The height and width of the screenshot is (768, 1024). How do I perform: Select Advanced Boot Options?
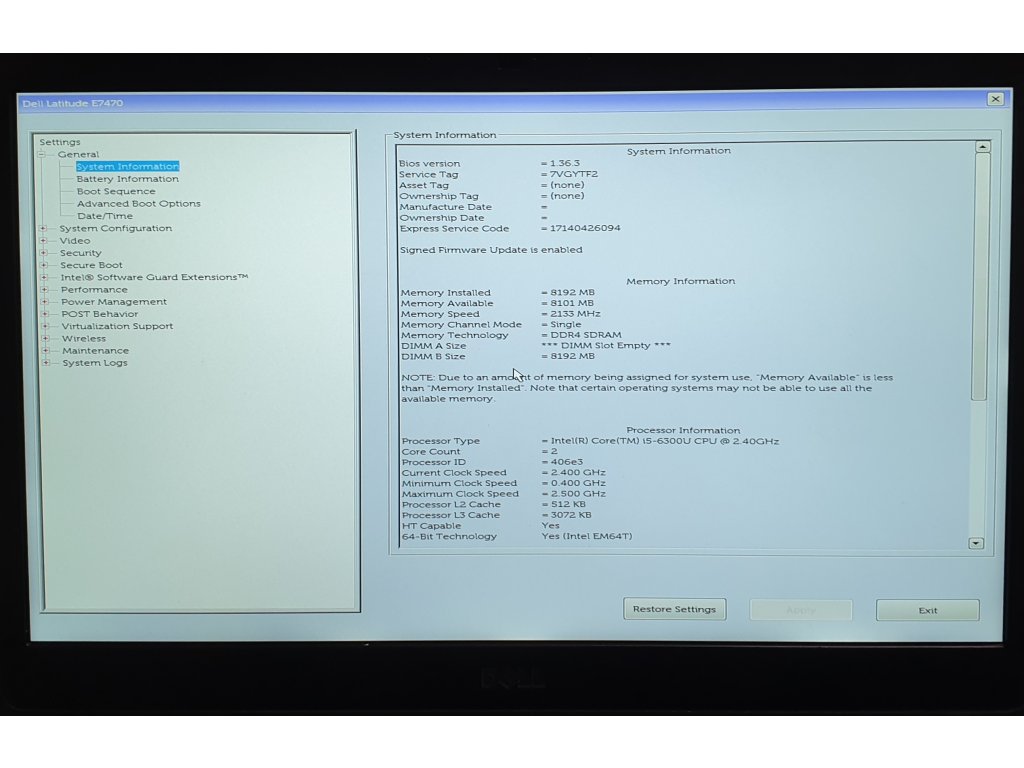pos(138,204)
